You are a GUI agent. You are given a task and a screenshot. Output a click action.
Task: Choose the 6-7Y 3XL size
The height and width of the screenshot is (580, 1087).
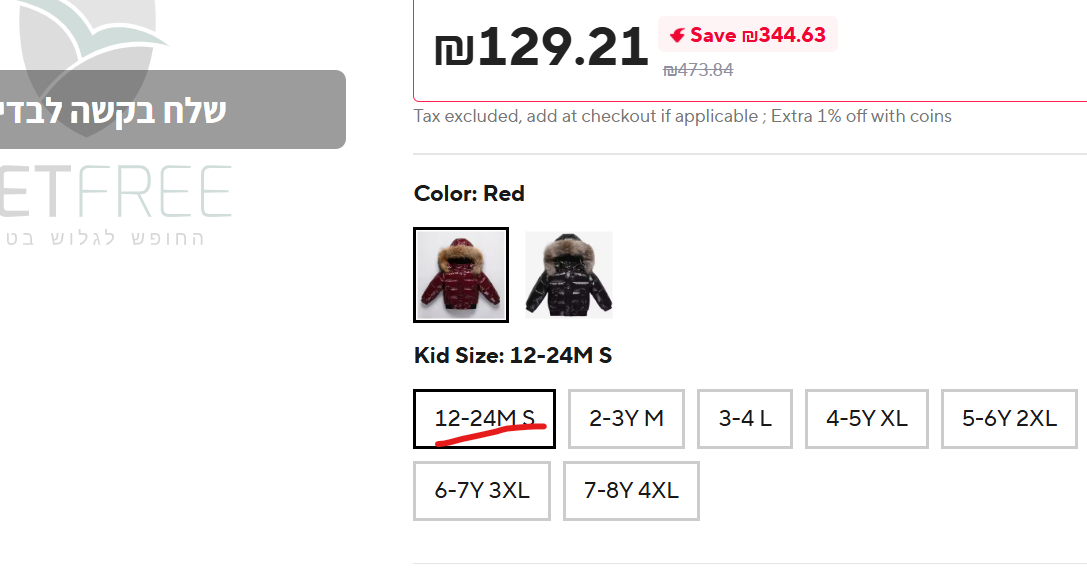click(482, 491)
